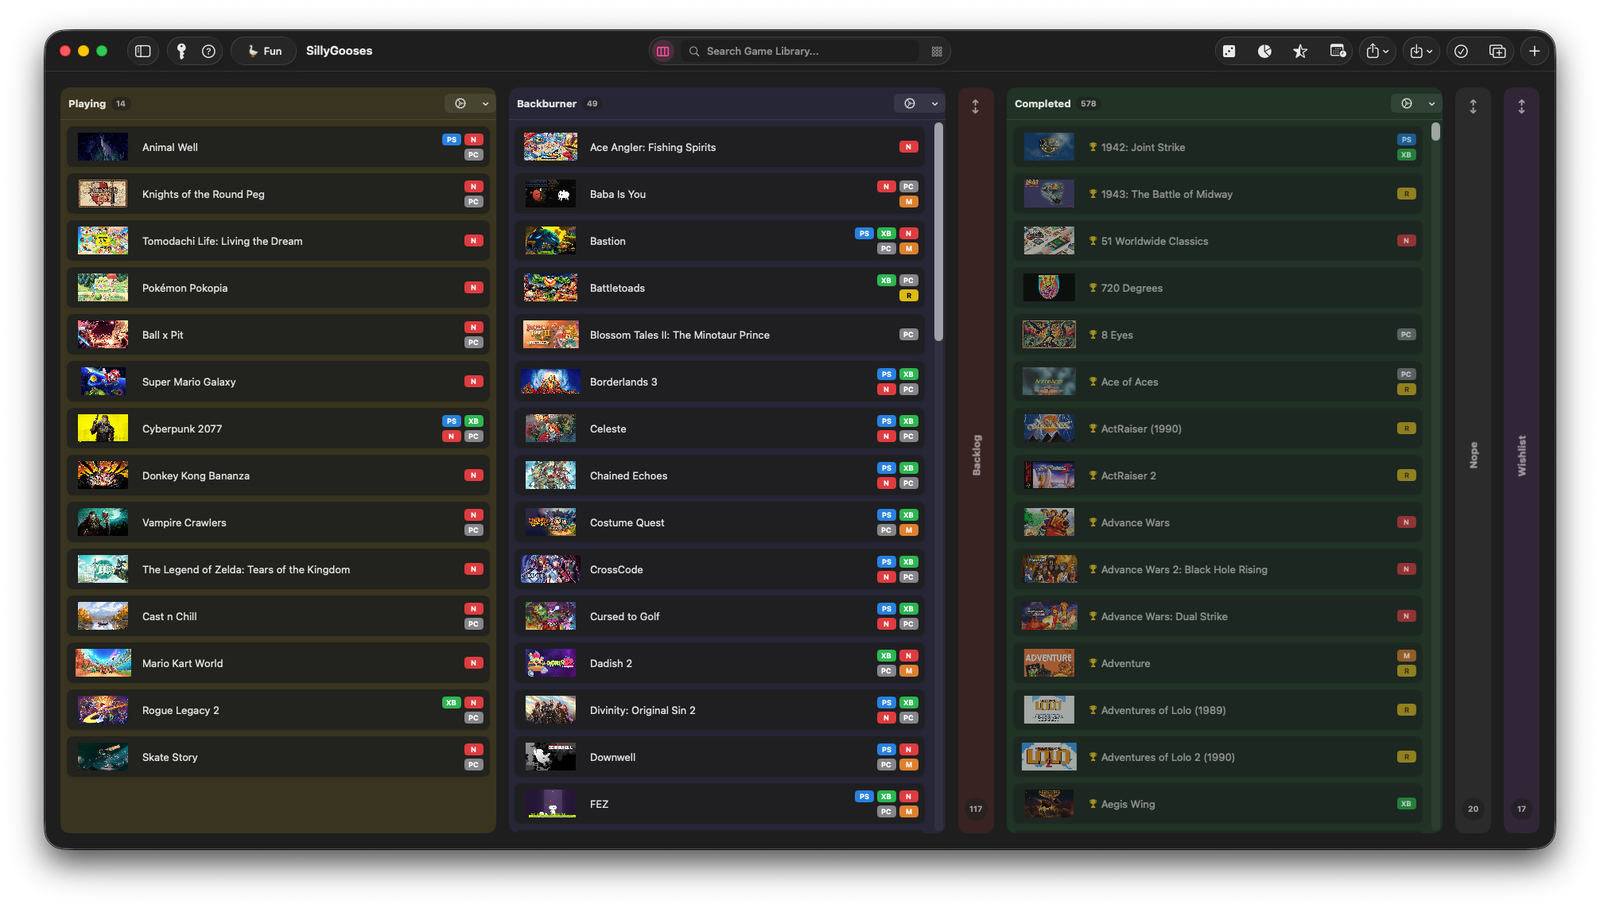Expand the Backlog column using its arrows icon
This screenshot has height=908, width=1600.
click(976, 106)
